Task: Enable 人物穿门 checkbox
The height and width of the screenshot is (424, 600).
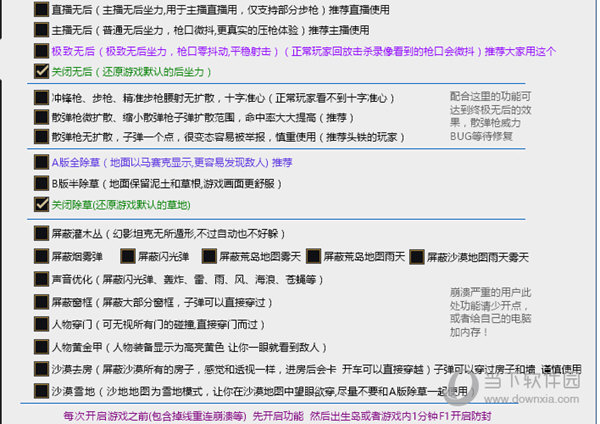Action: (x=41, y=324)
